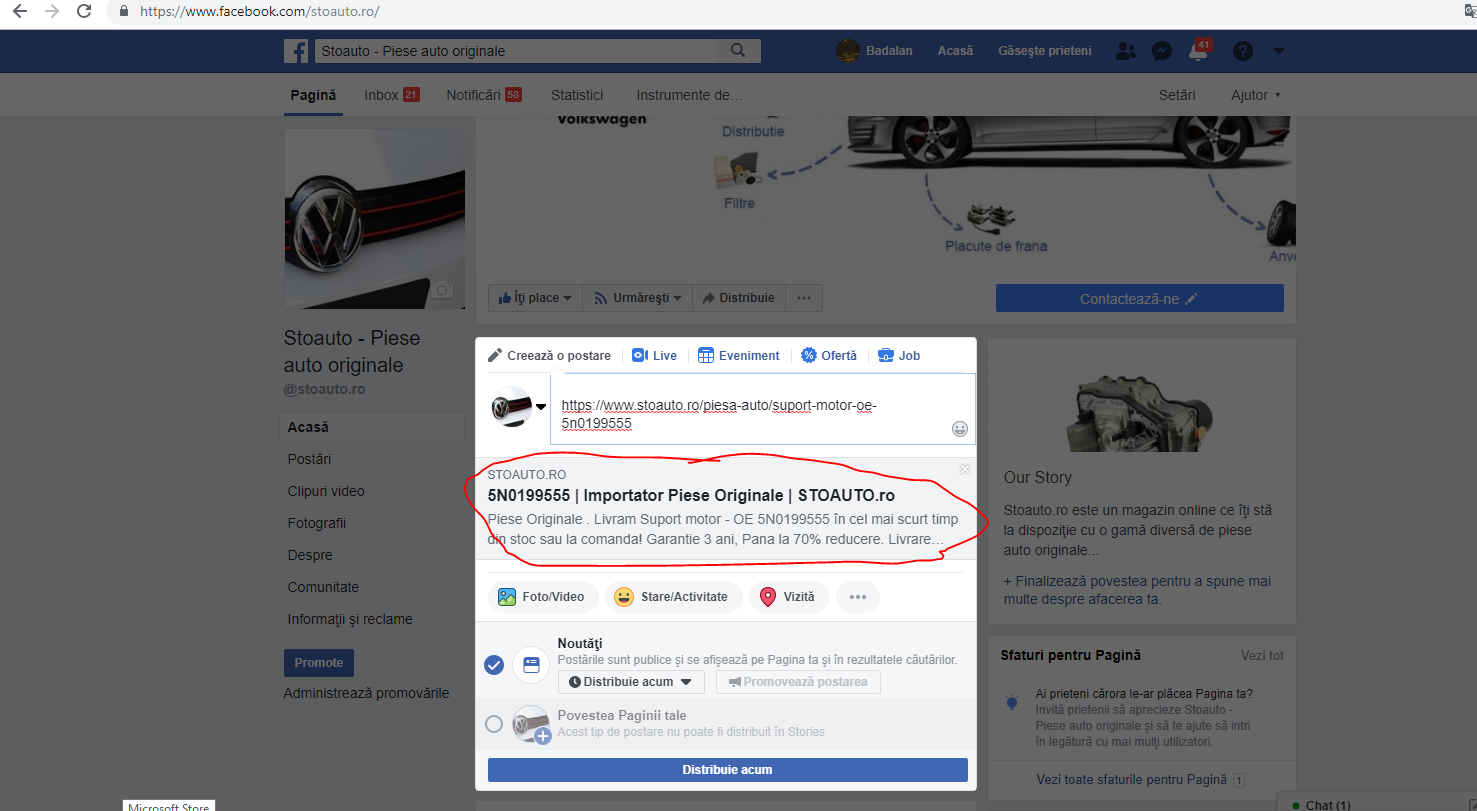Viewport: 1477px width, 811px height.
Task: Open Postări in left sidebar
Action: tap(309, 459)
